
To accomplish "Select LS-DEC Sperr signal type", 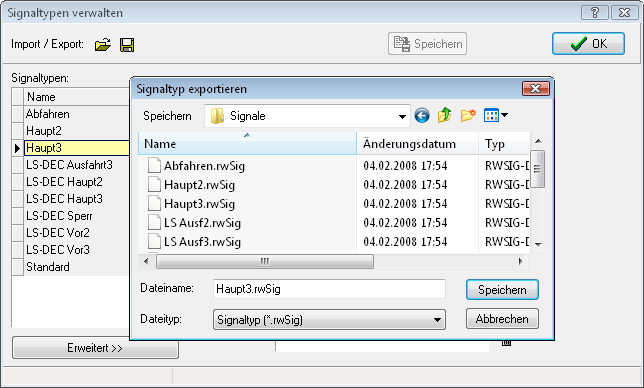I will pos(77,216).
